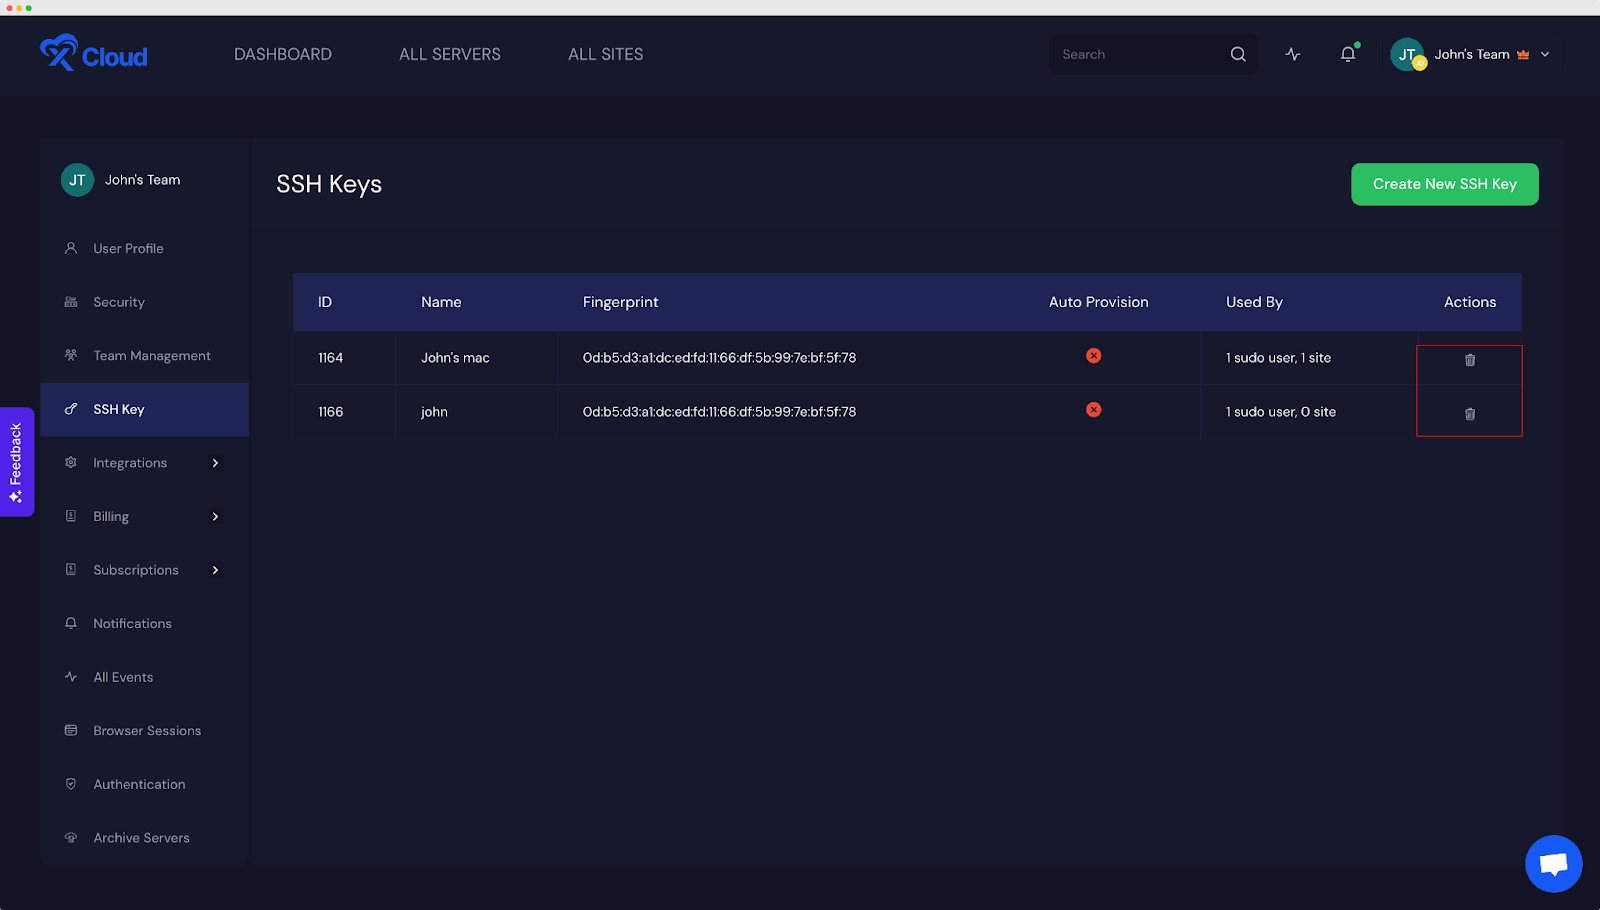Delete SSH key 1164 with the trash icon
Viewport: 1600px width, 910px height.
click(1469, 358)
